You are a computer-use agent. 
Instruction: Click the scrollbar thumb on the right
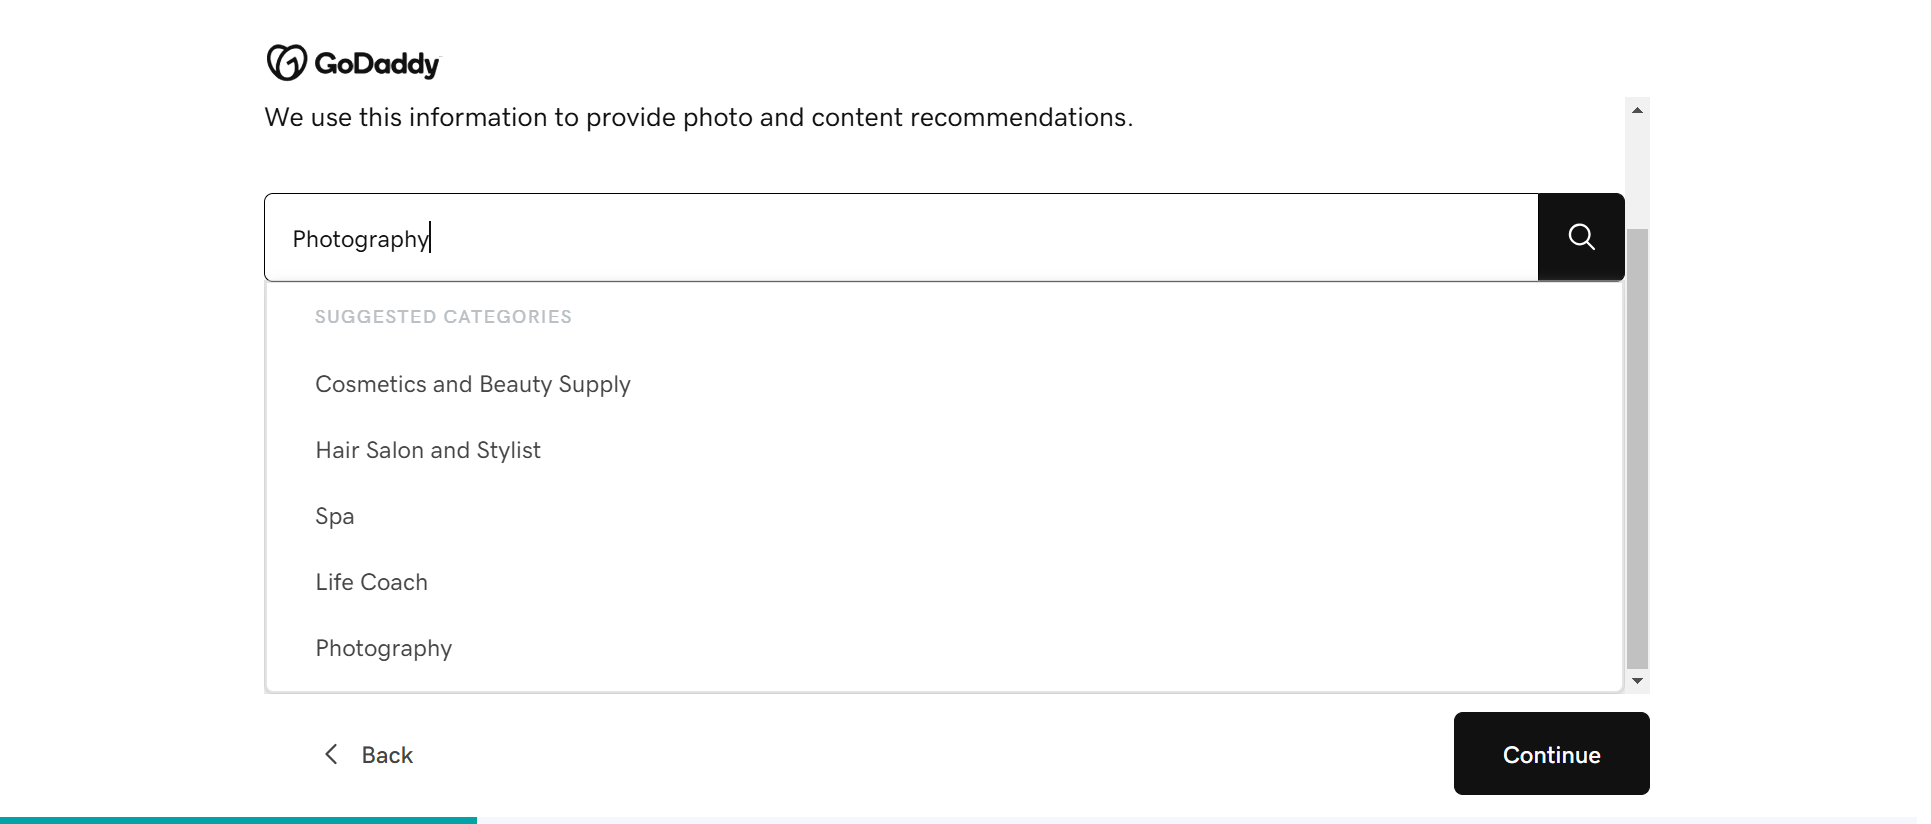point(1637,450)
